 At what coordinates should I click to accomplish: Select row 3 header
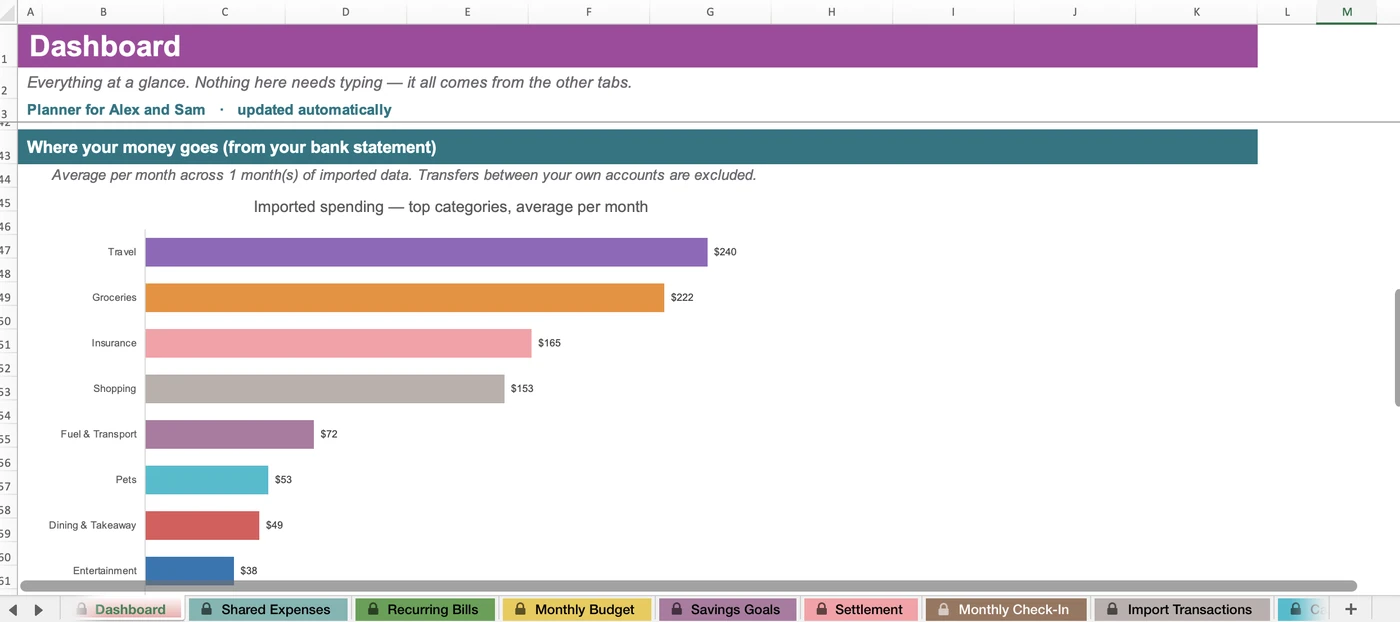[8, 110]
